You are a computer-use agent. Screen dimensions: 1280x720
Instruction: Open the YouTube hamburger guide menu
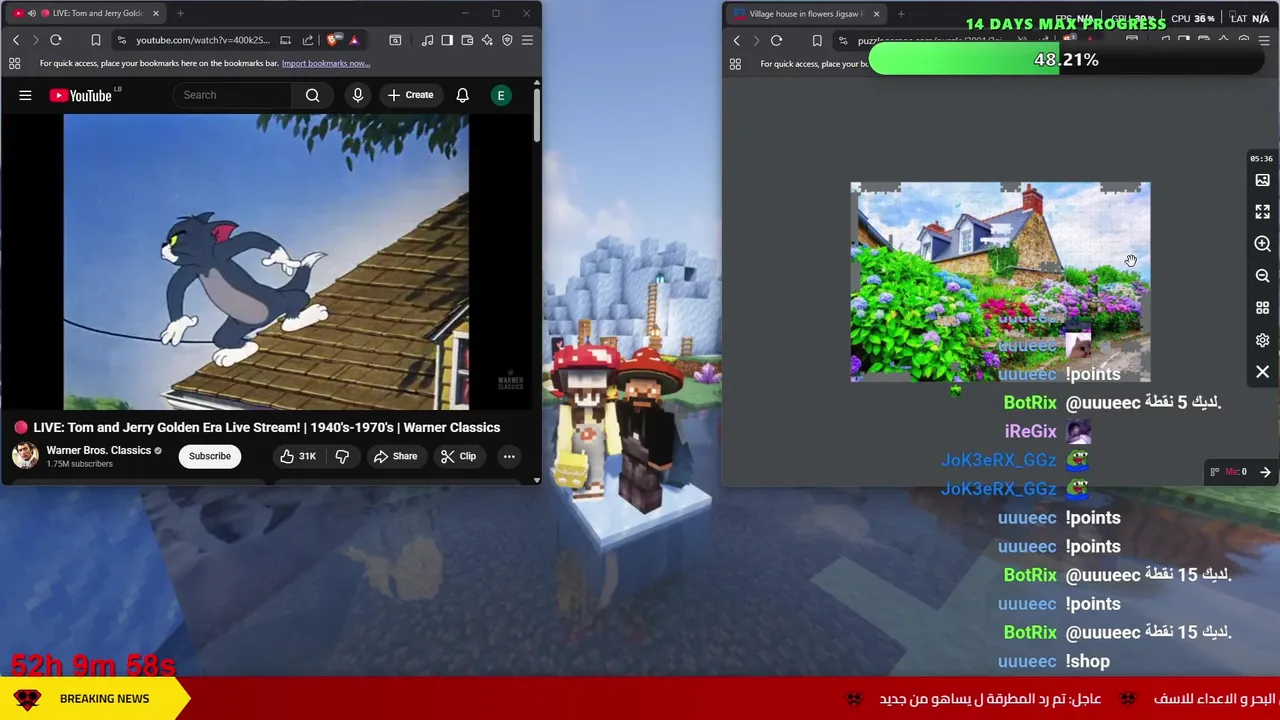pyautogui.click(x=25, y=95)
